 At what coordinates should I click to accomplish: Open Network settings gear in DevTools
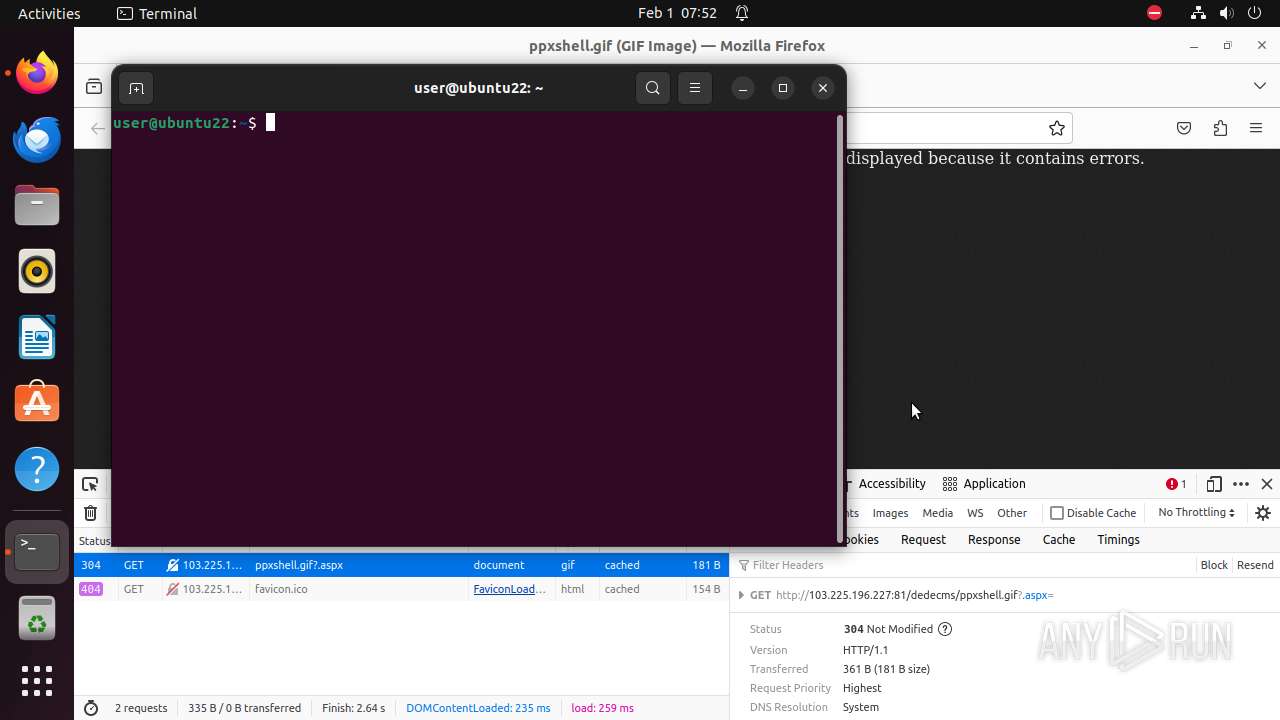[x=1263, y=513]
